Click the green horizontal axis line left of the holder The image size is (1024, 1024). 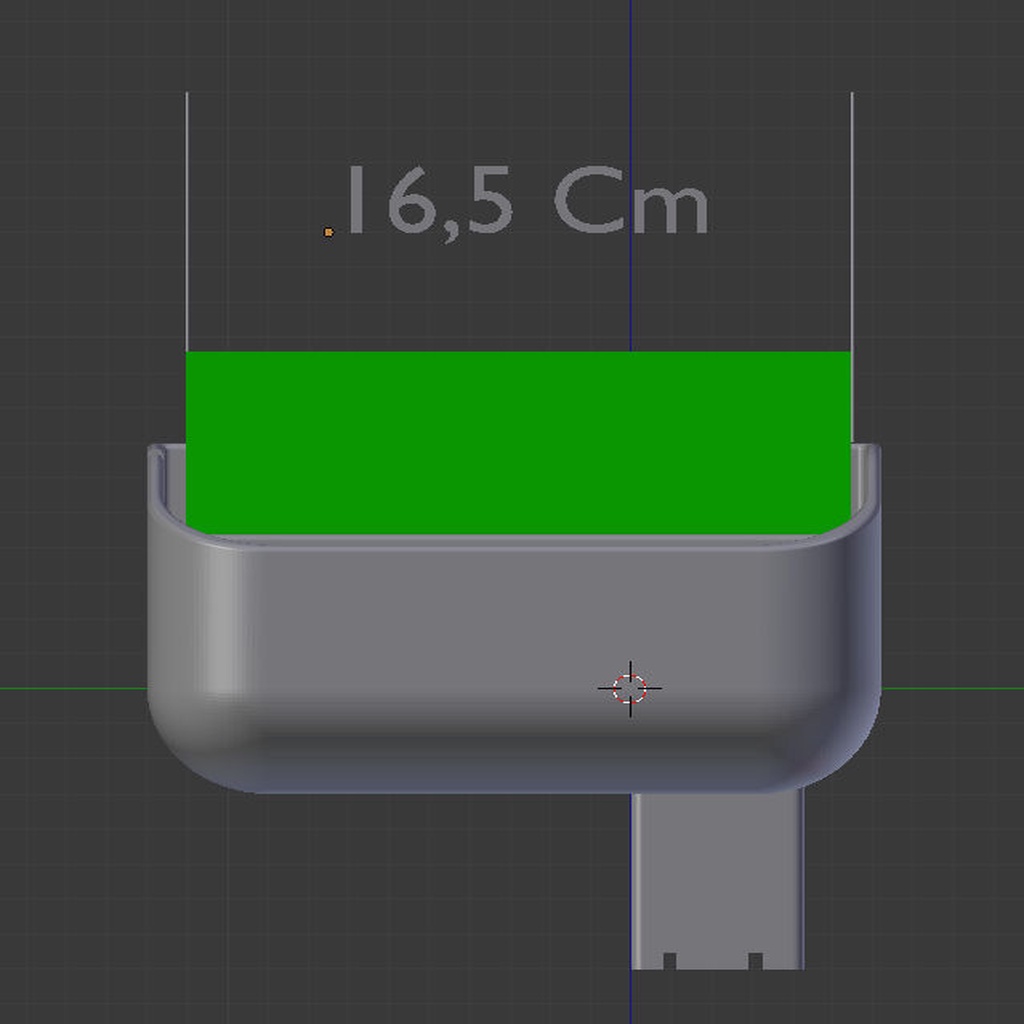(70, 688)
